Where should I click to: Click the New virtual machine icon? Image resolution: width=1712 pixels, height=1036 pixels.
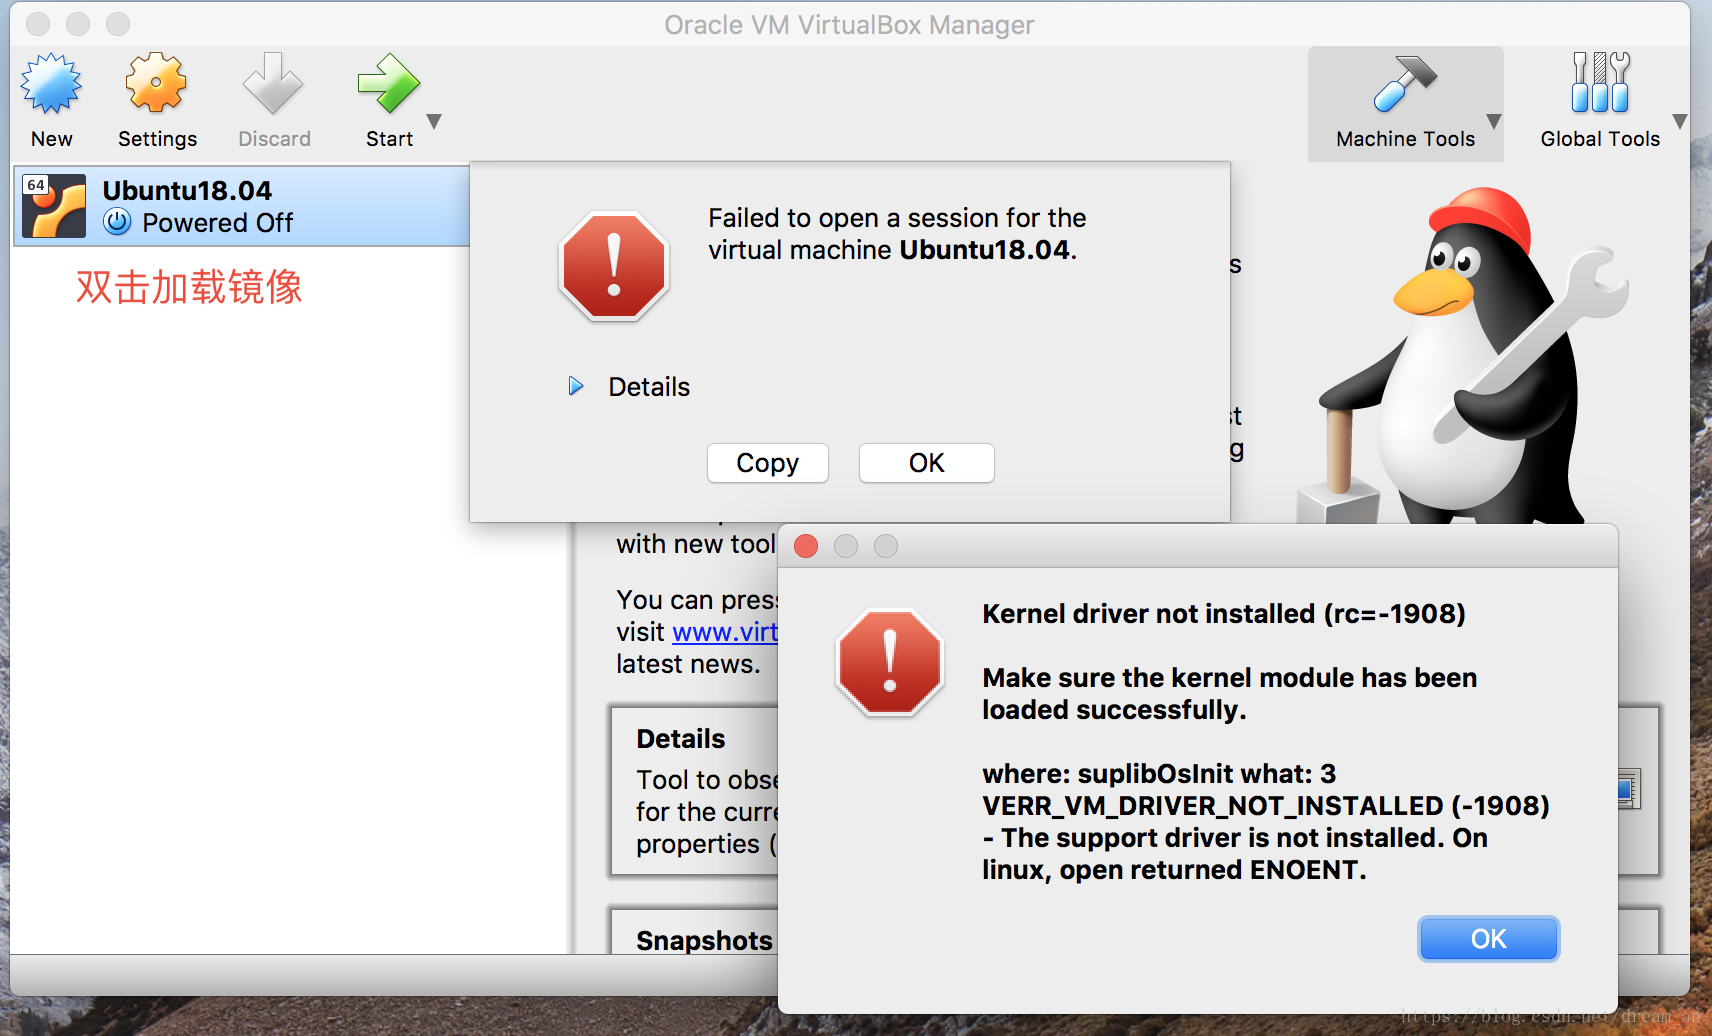[x=51, y=84]
